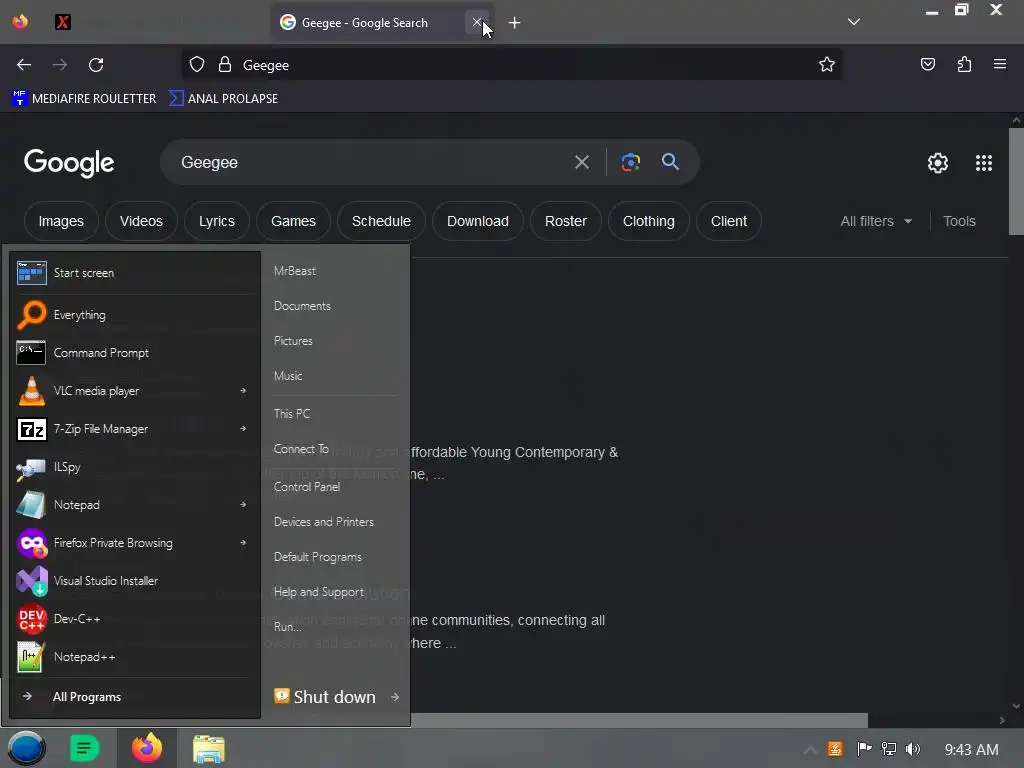Screen dimensions: 1024x768
Task: Open 7-Zip File Manager
Action: [124, 429]
